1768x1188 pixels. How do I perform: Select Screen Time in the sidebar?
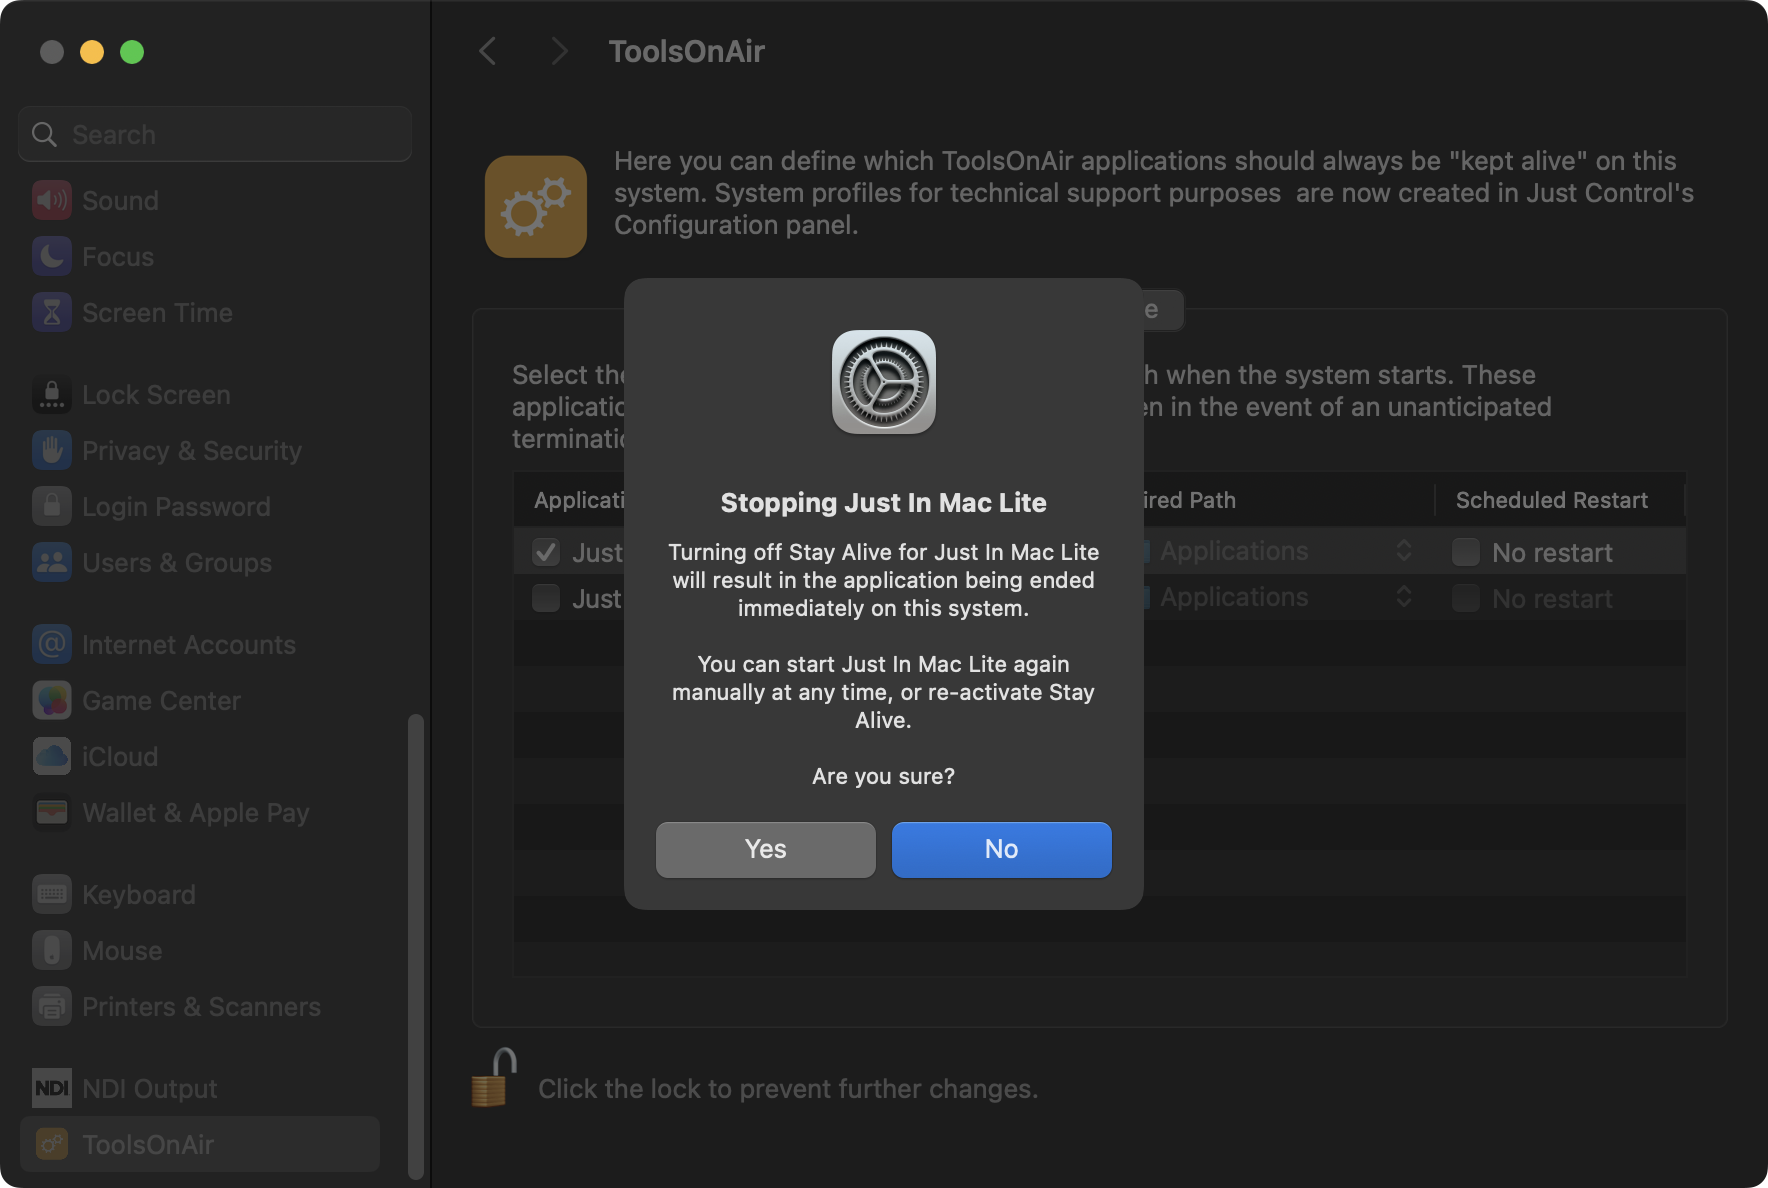[200, 312]
